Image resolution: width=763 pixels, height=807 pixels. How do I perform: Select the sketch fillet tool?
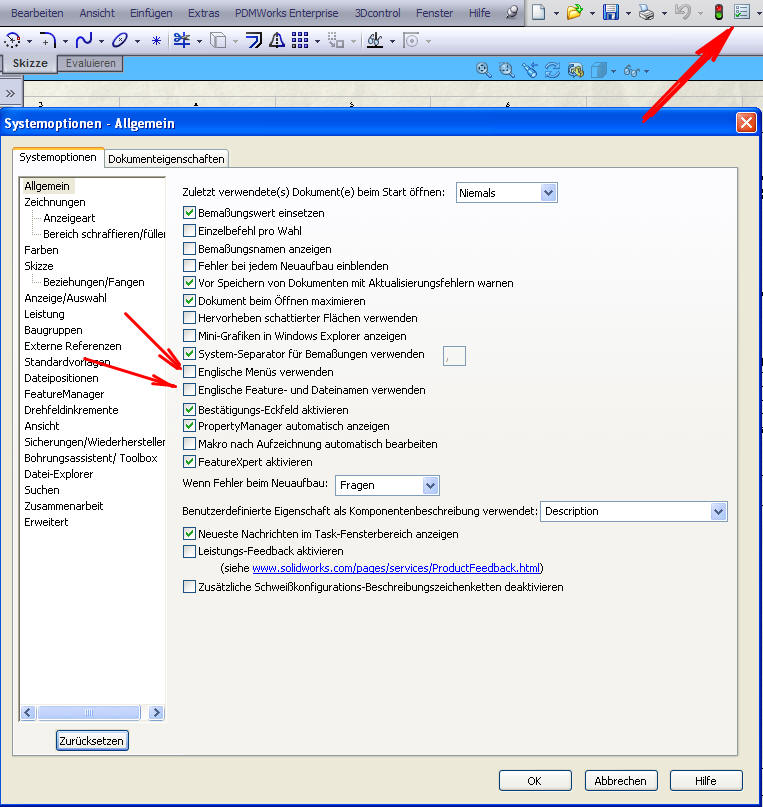(48, 40)
